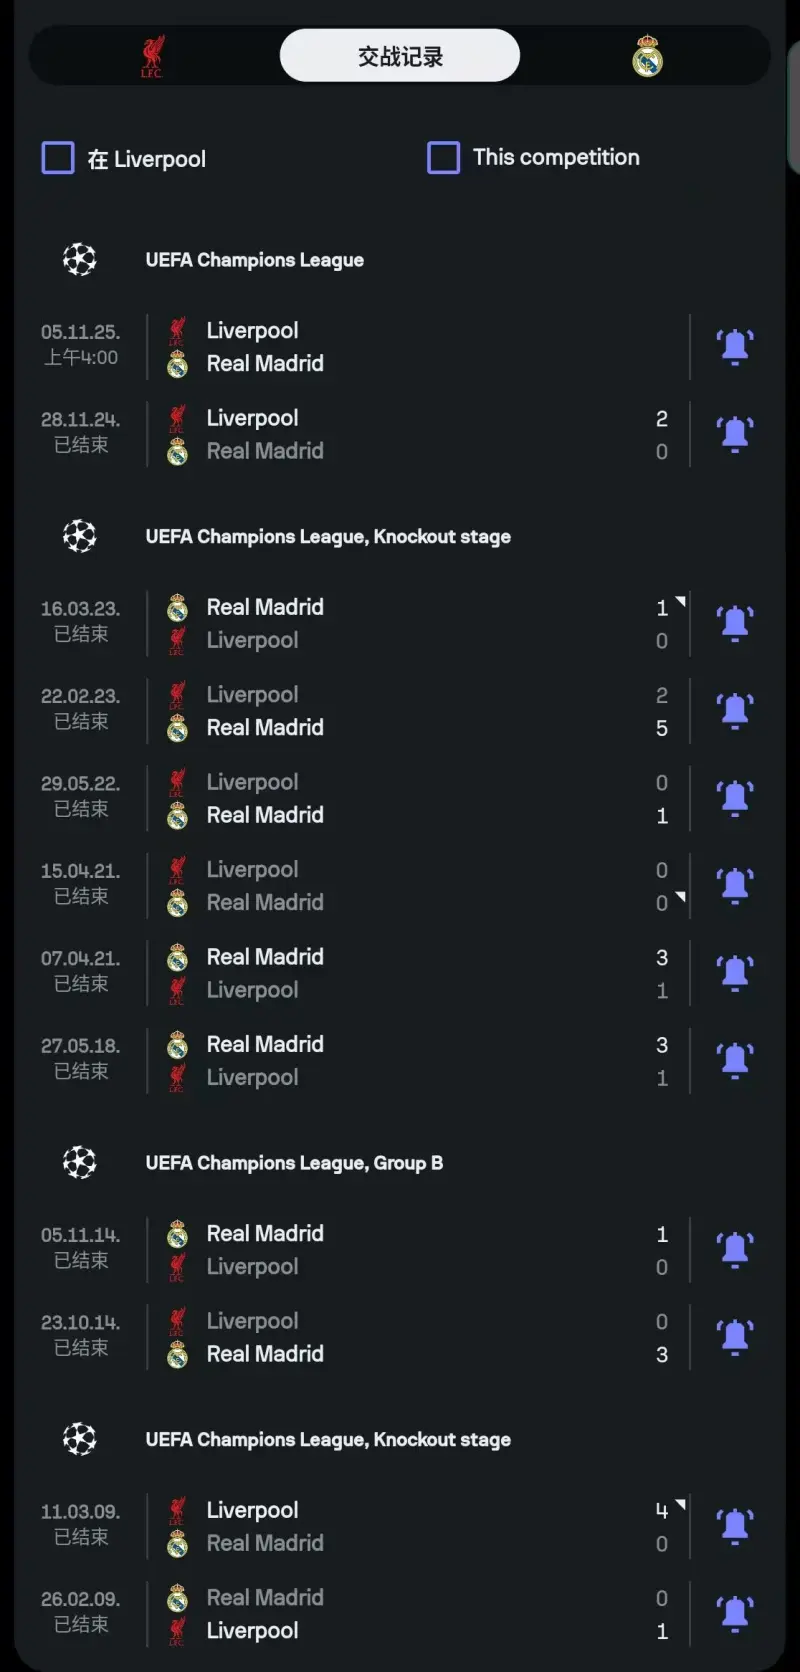Open the 23.10.14 Liverpool 0-3 match row
Image resolution: width=800 pixels, height=1672 pixels.
[400, 1337]
